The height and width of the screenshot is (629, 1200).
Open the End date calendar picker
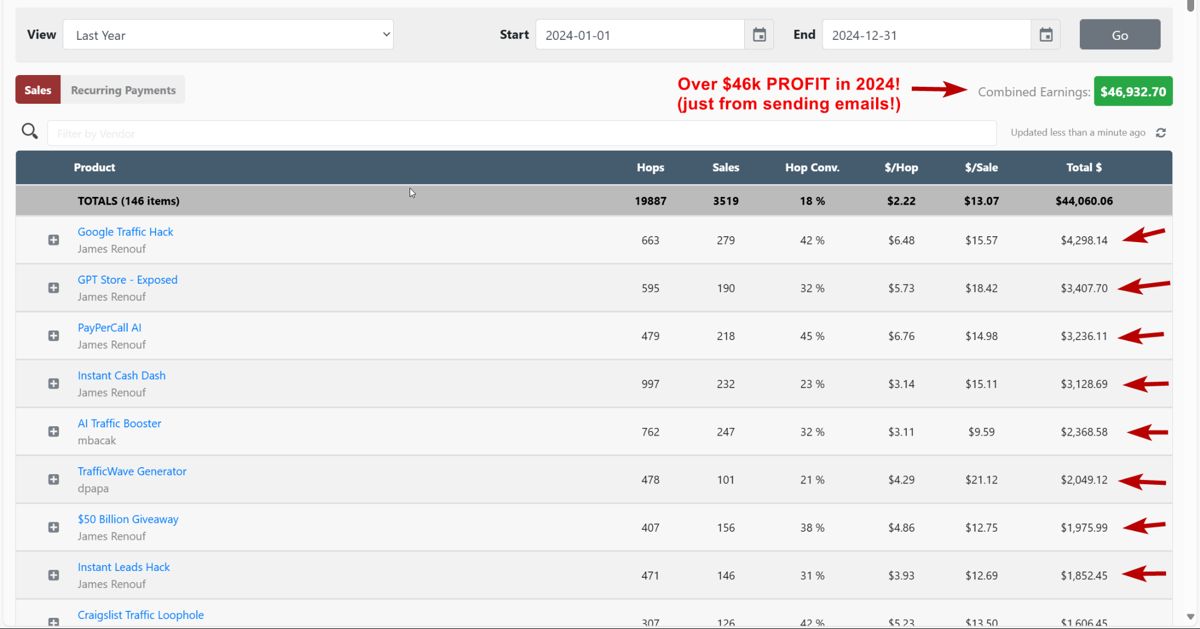pyautogui.click(x=1045, y=35)
